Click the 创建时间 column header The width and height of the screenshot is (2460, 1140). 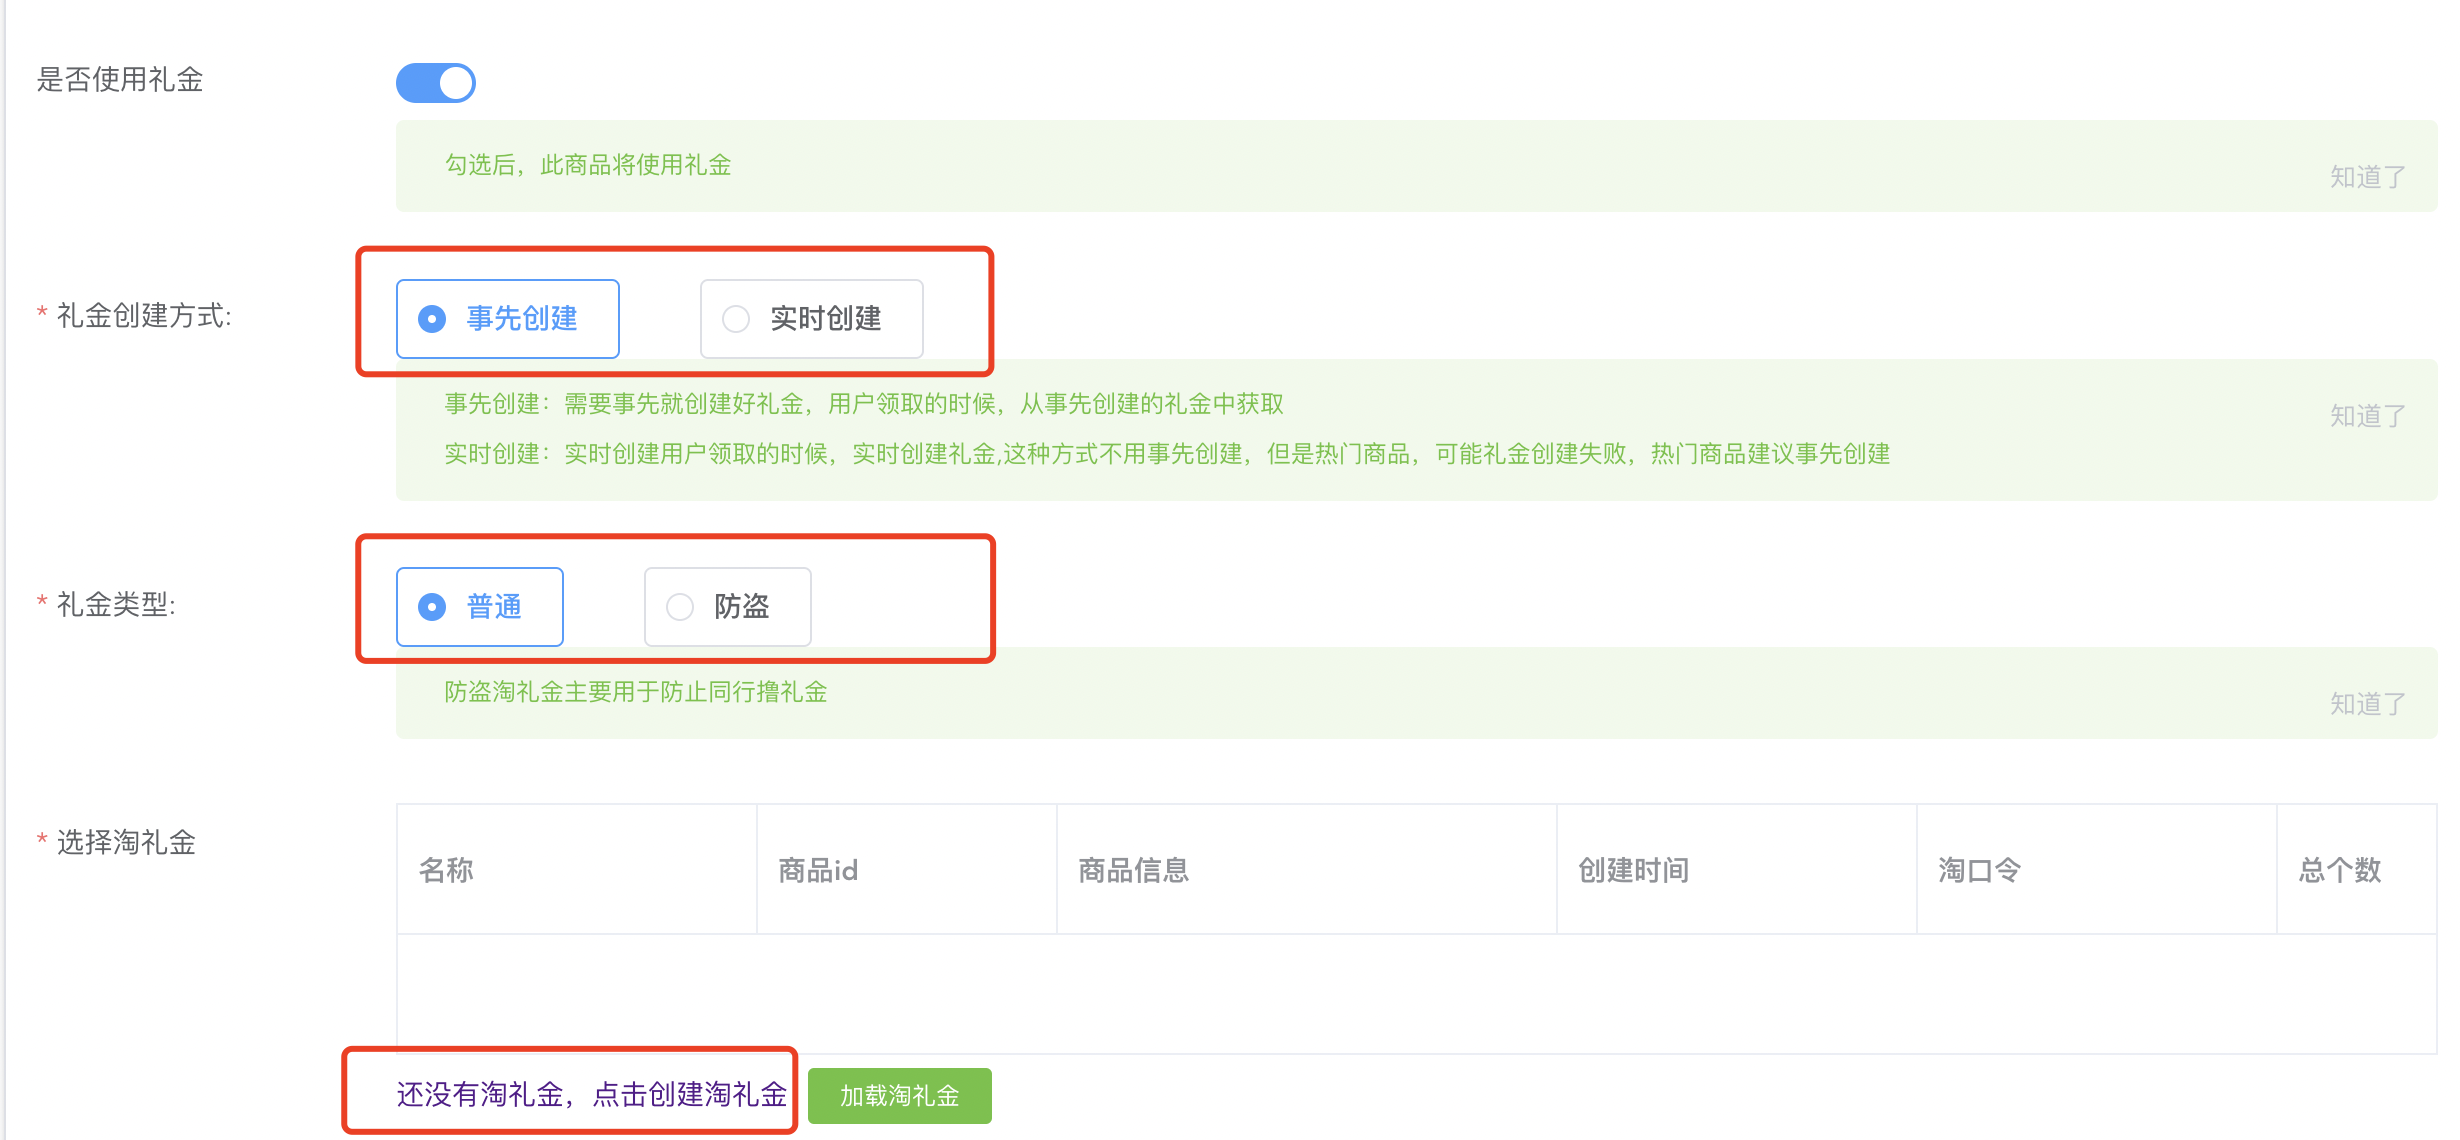[x=1633, y=870]
